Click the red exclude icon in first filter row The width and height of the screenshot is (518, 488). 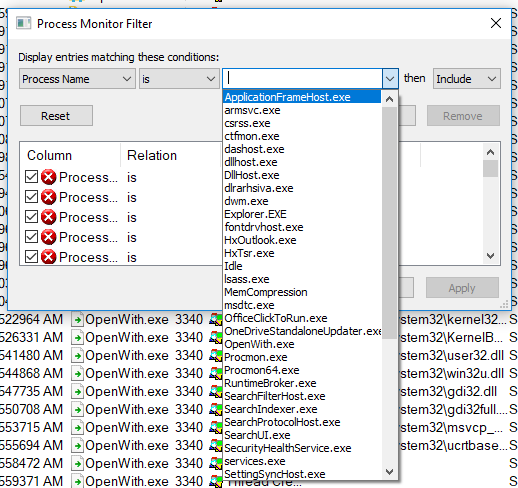[x=49, y=177]
